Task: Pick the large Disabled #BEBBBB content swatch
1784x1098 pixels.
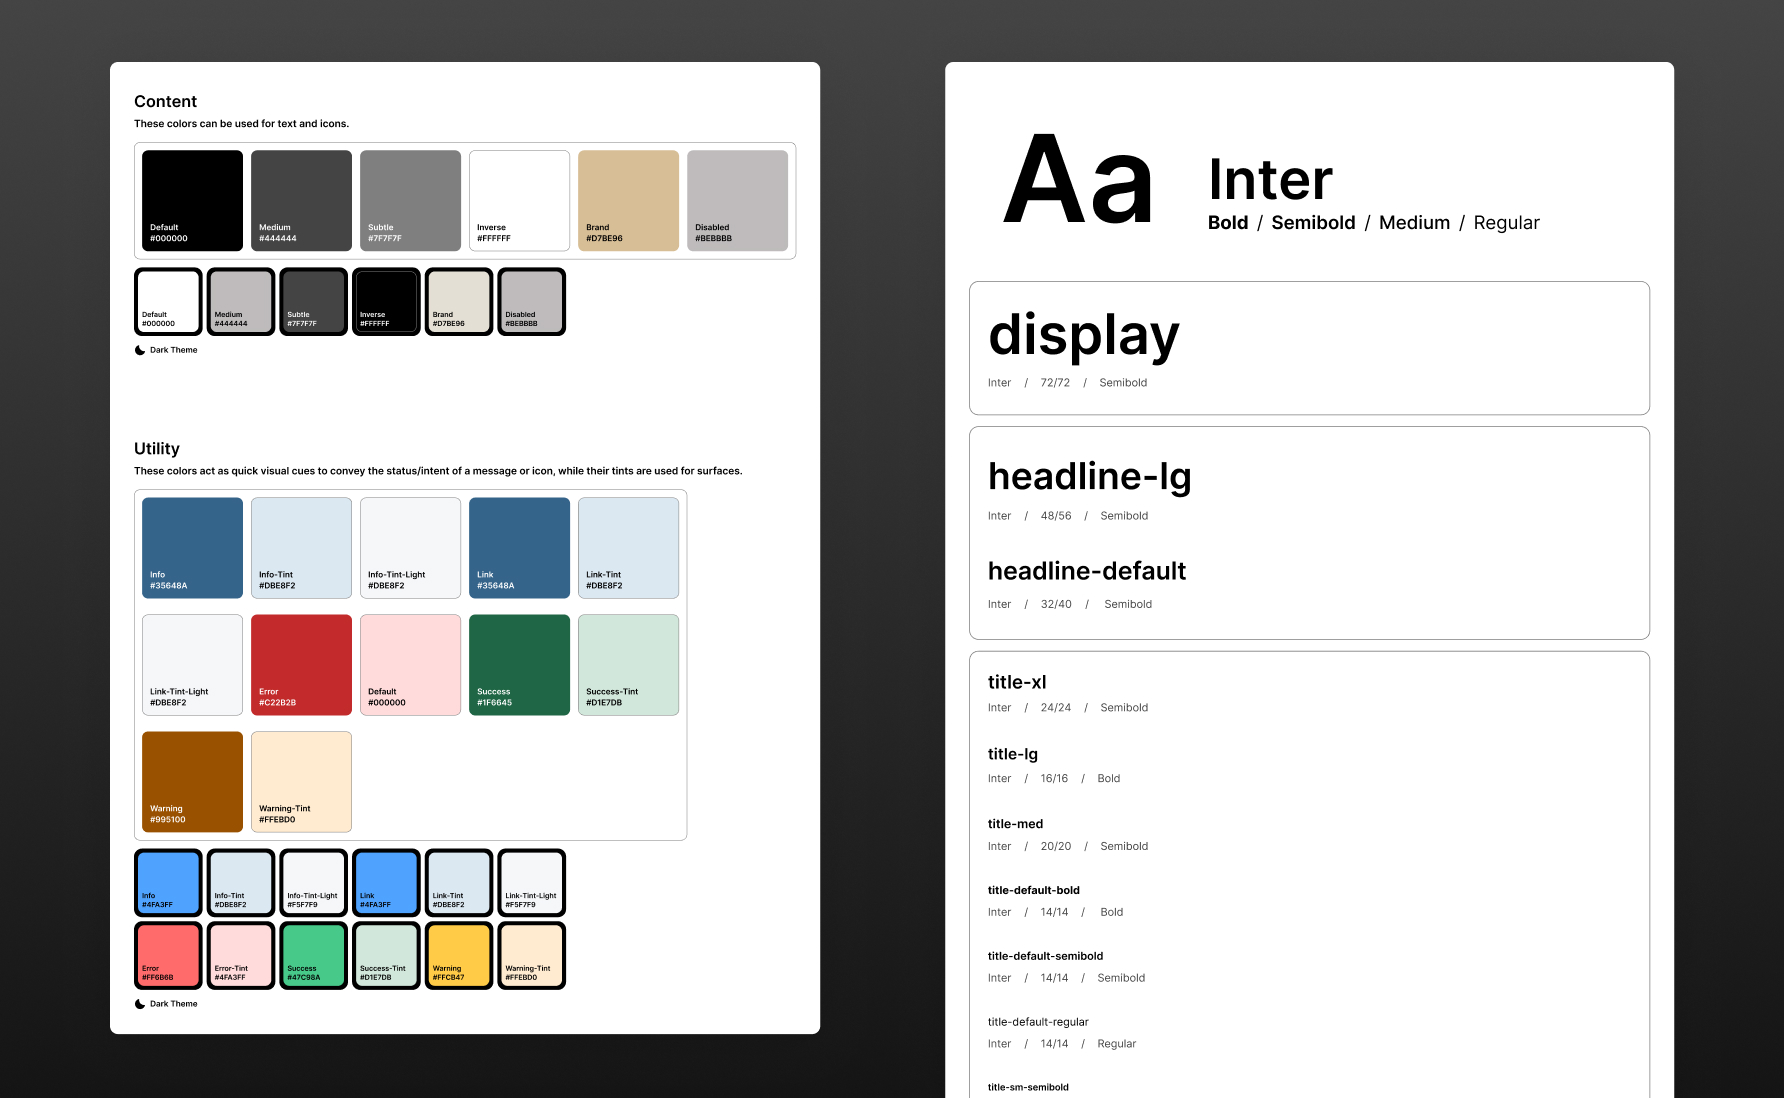Action: tap(737, 200)
